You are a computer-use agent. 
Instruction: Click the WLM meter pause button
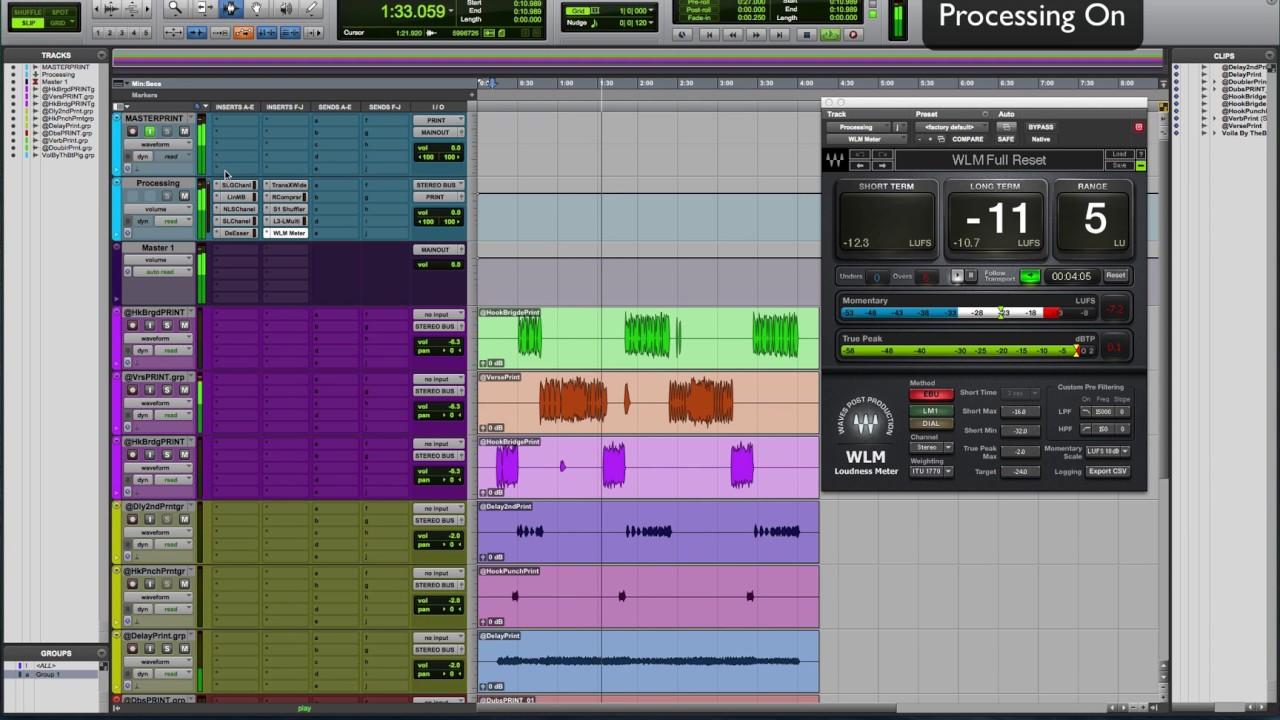pyautogui.click(x=970, y=276)
